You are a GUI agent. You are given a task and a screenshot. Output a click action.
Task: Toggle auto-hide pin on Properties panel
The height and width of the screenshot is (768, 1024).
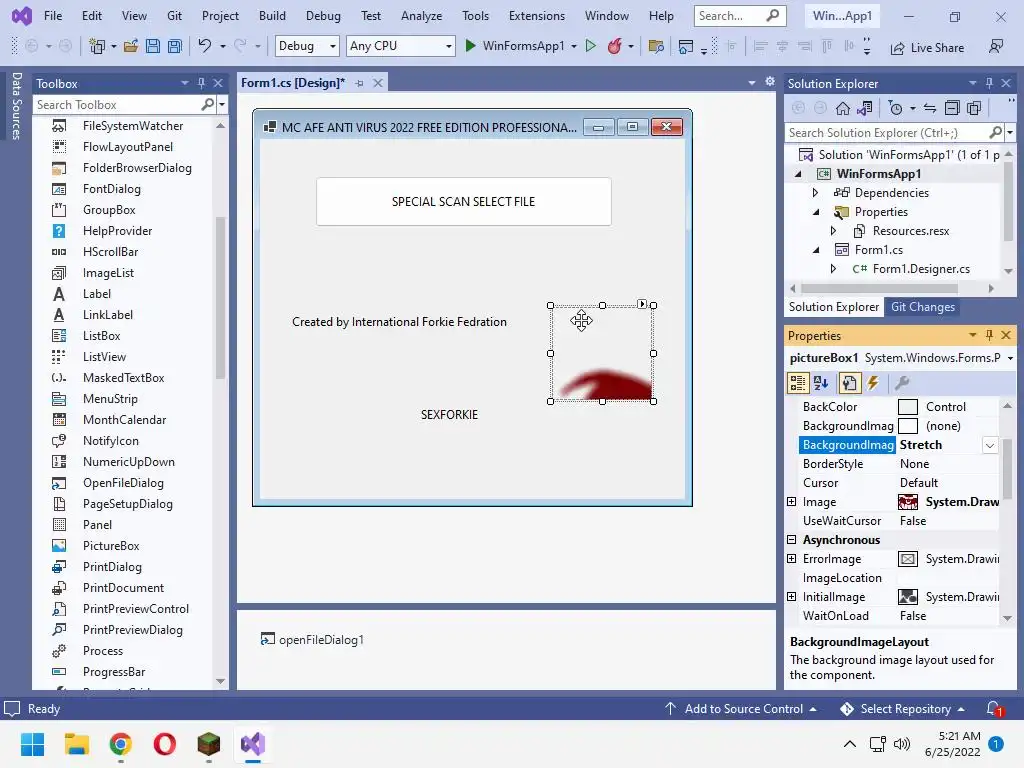(x=989, y=335)
